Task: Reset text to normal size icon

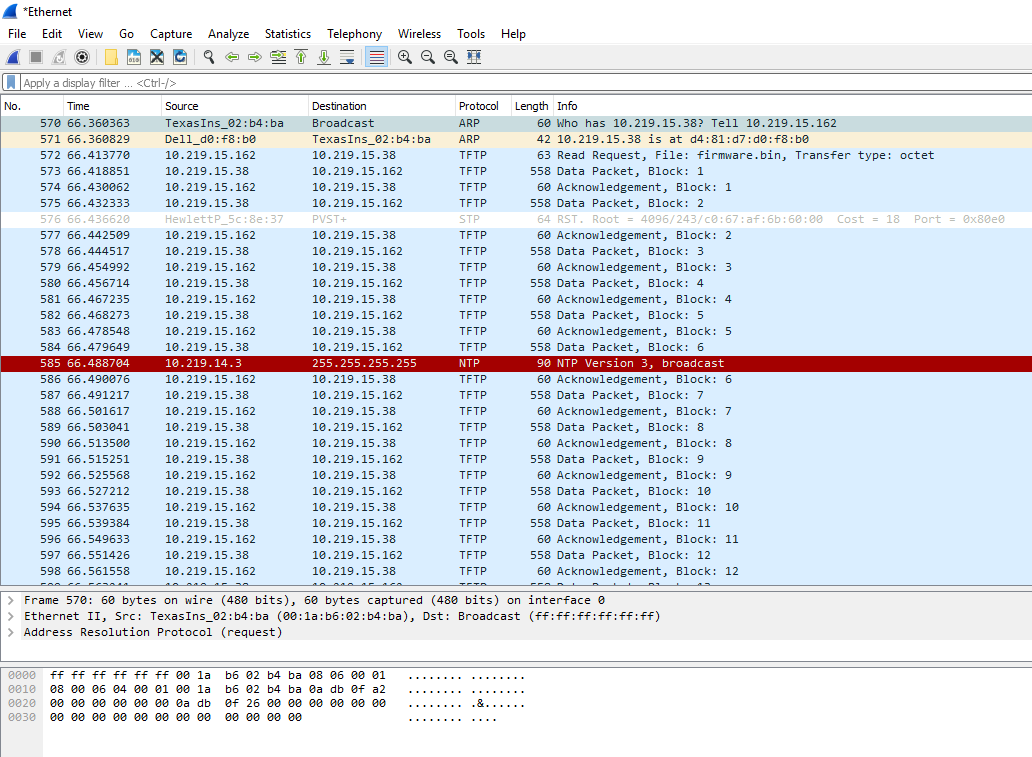Action: pos(451,57)
